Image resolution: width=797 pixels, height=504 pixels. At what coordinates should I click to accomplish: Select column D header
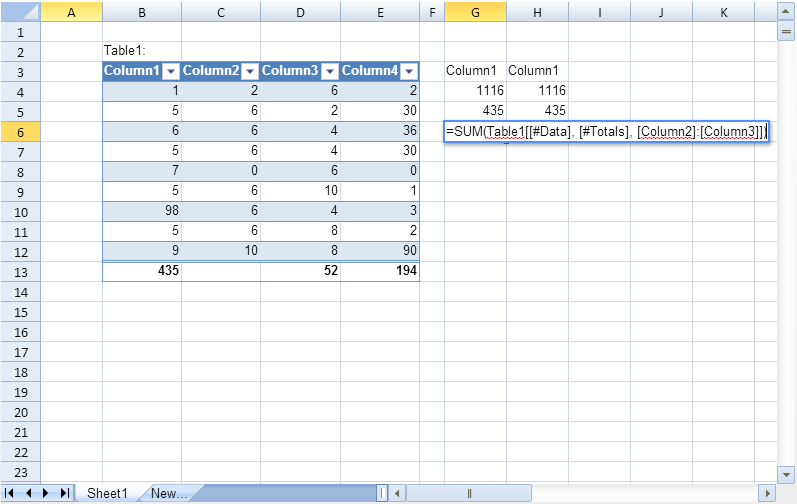[300, 12]
